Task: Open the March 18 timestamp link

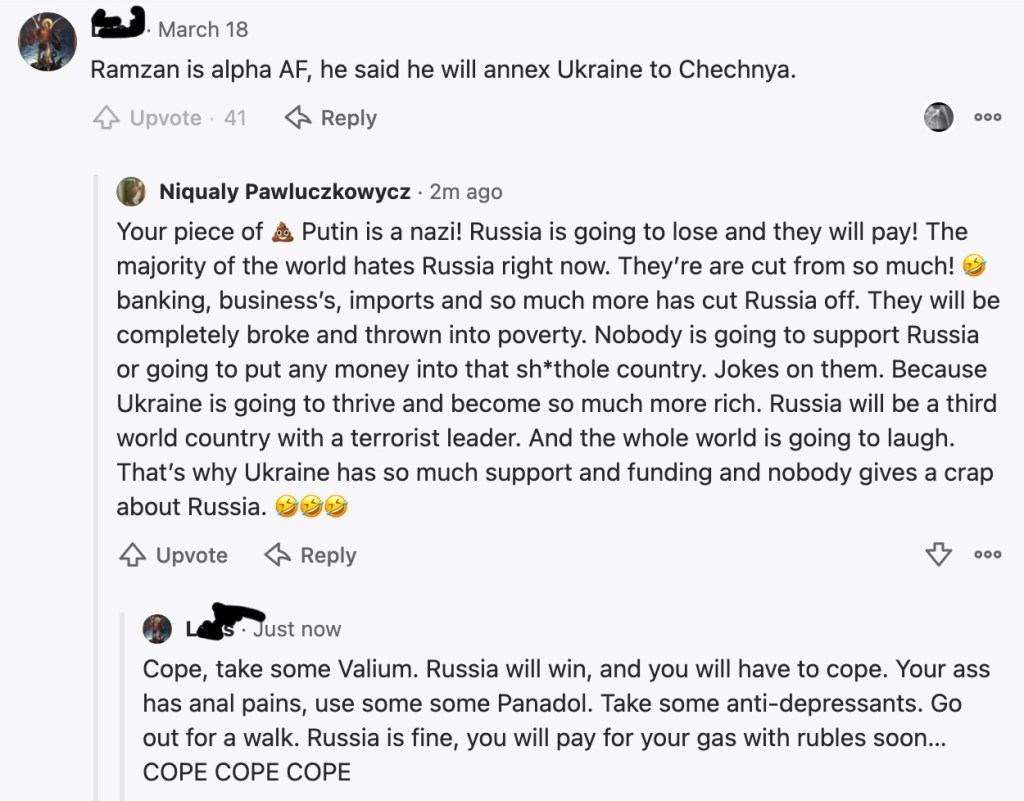Action: click(203, 30)
